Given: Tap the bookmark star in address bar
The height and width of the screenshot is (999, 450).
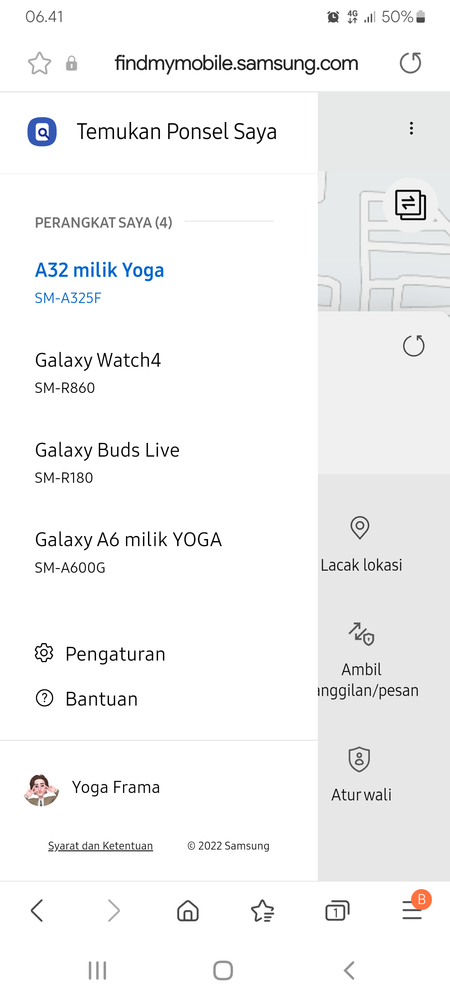Looking at the screenshot, I should [39, 63].
